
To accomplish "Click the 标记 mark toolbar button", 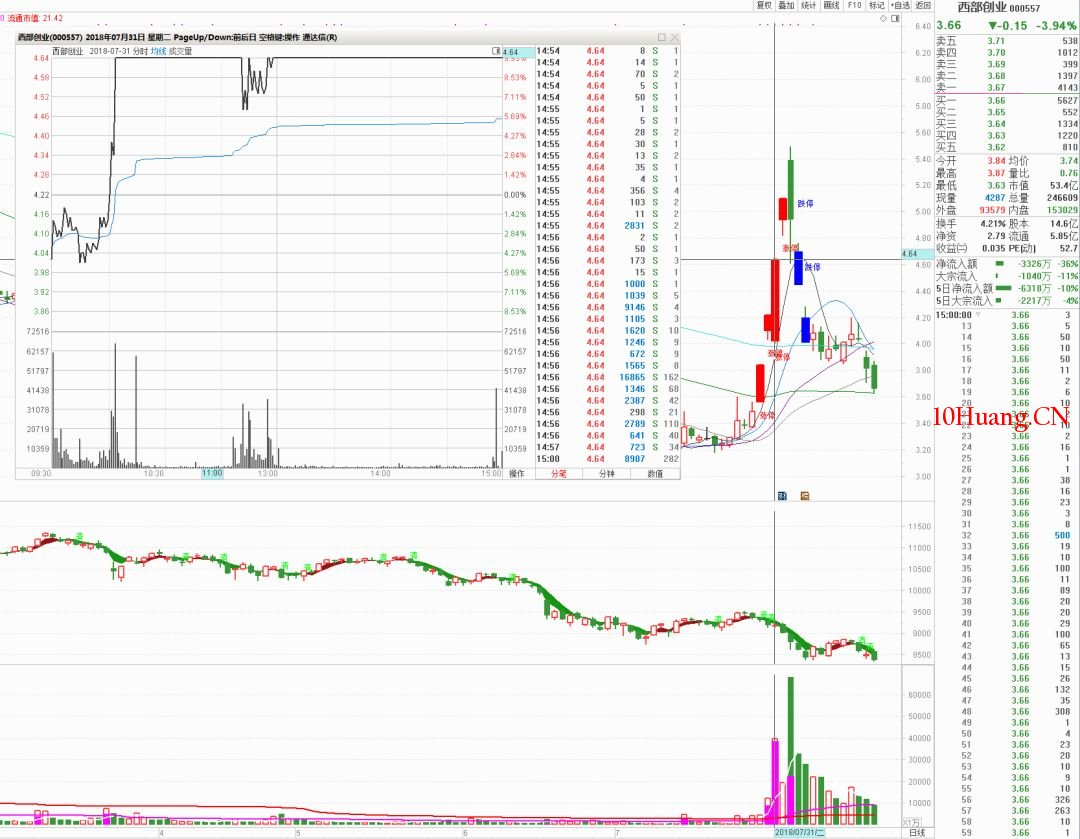I will click(x=876, y=6).
